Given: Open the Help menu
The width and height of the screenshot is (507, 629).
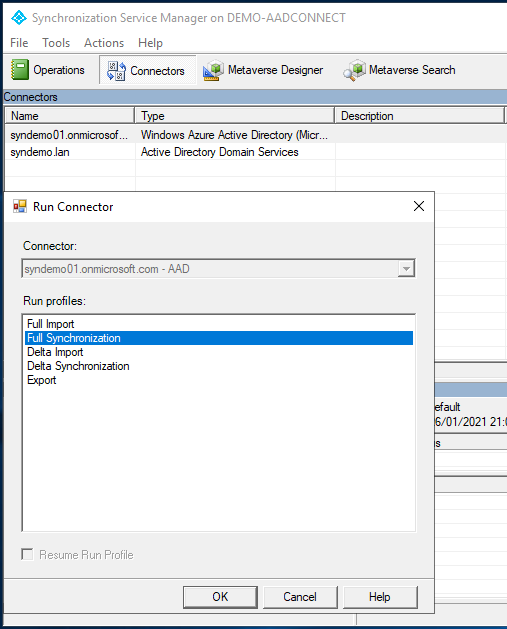Looking at the screenshot, I should tap(150, 43).
